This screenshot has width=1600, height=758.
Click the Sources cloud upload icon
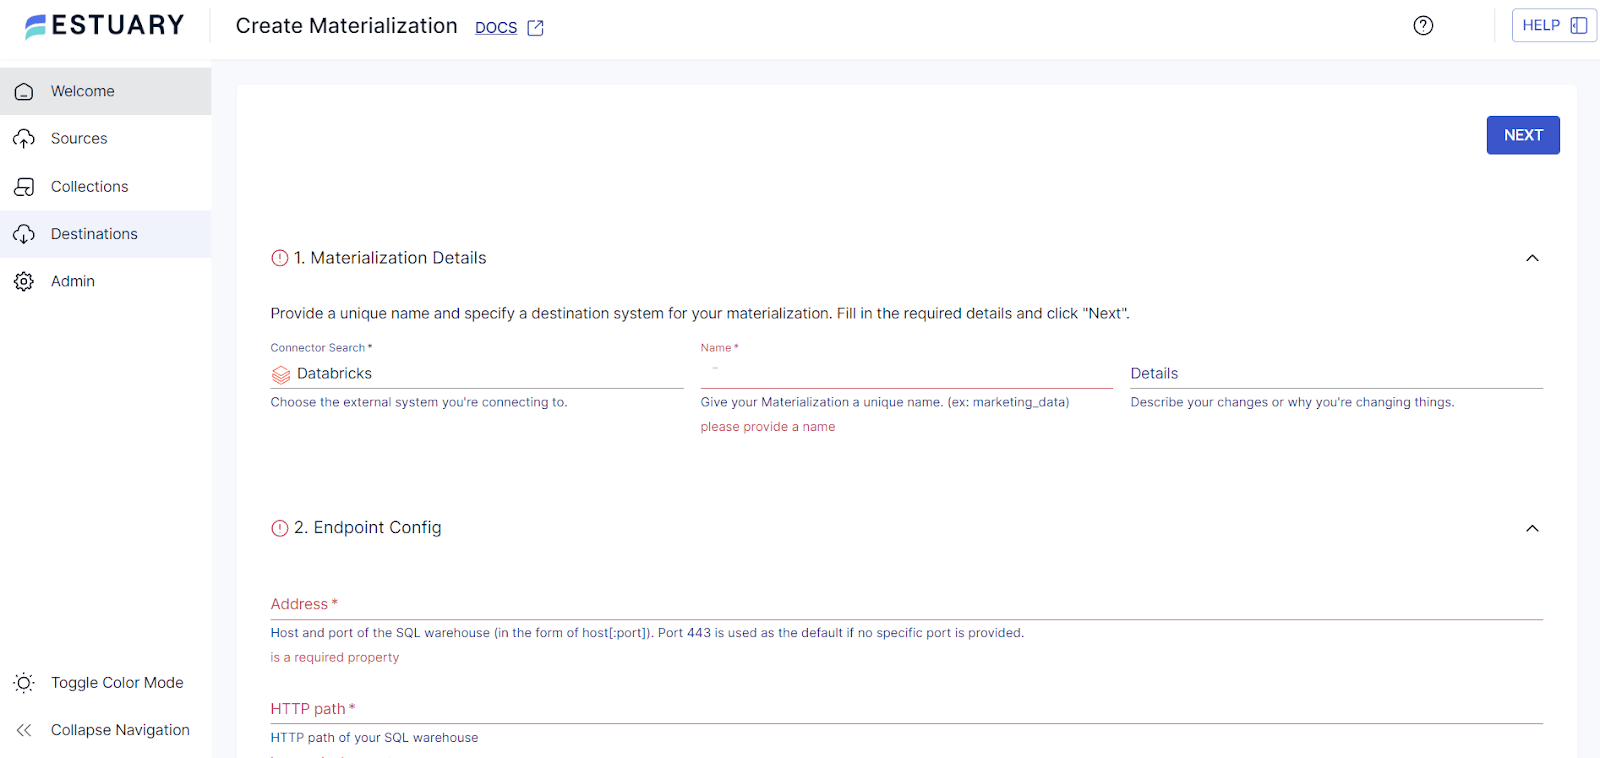click(24, 139)
